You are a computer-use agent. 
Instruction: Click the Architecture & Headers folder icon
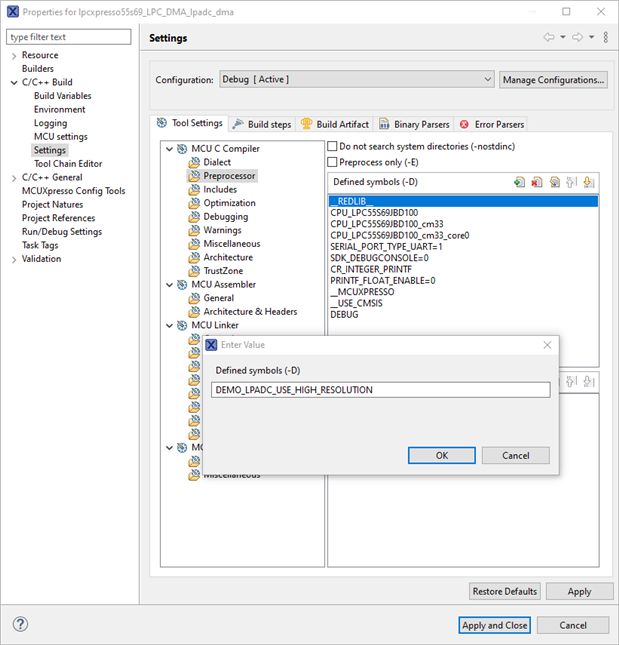pyautogui.click(x=194, y=311)
